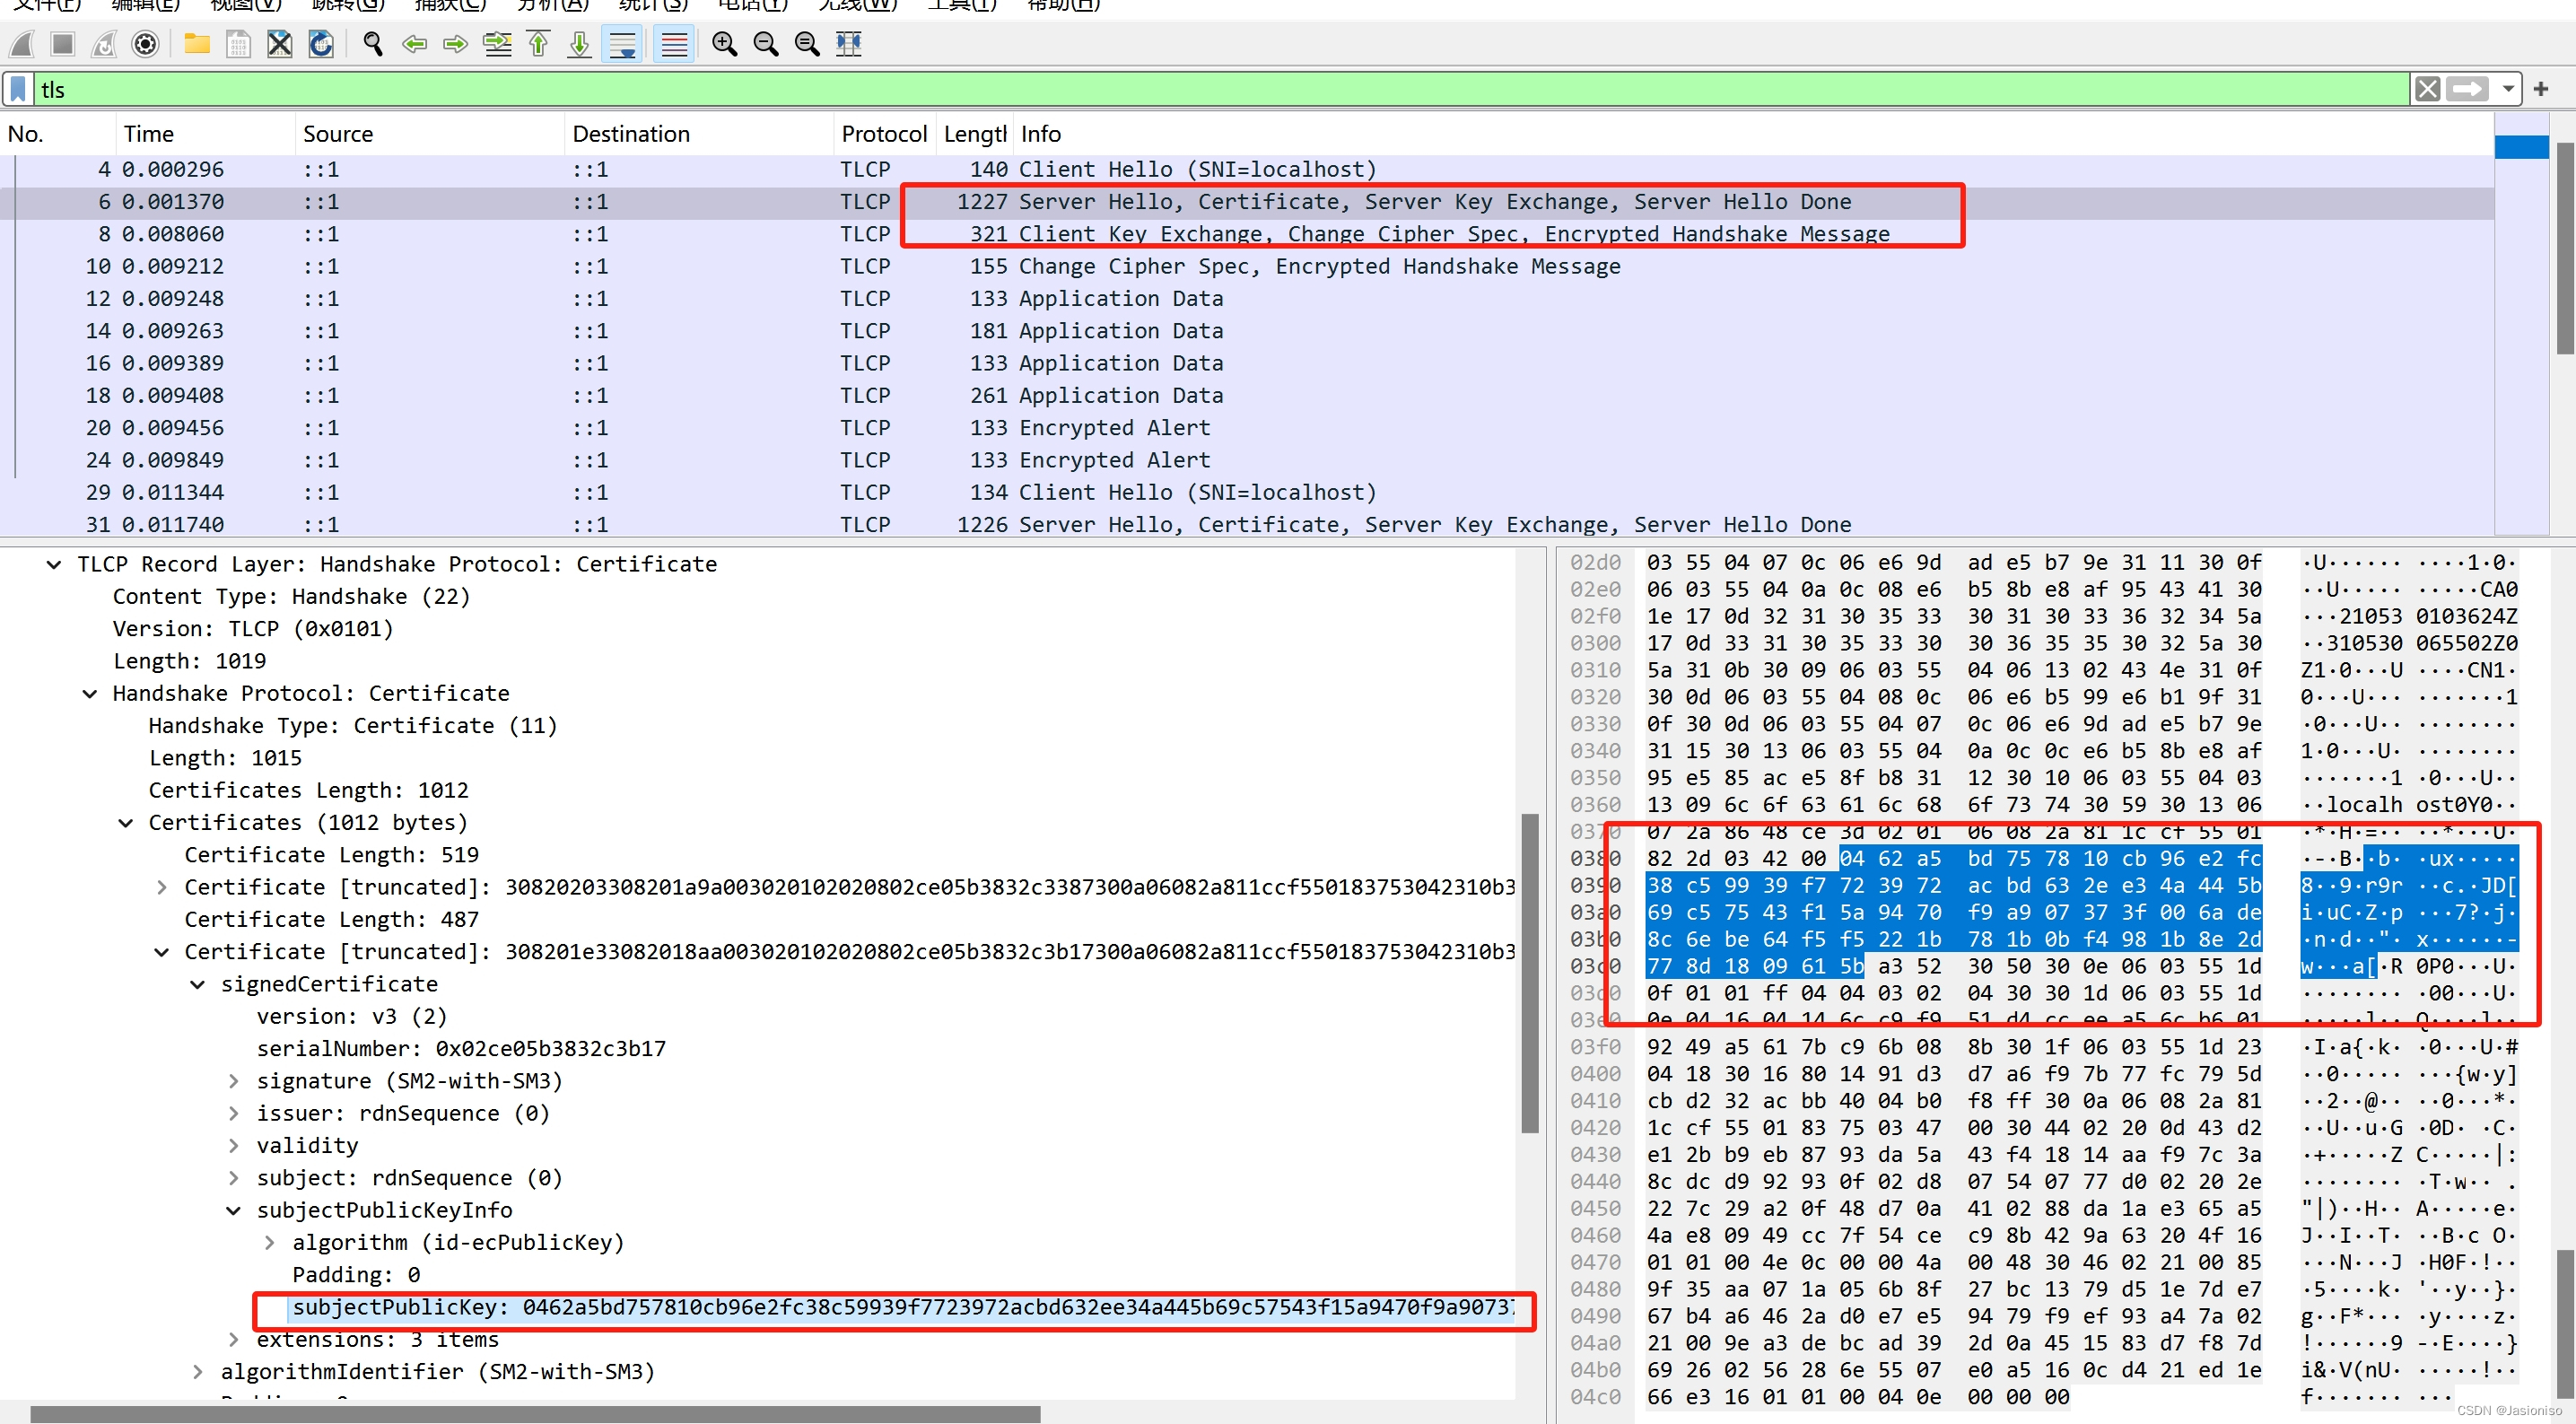The width and height of the screenshot is (2576, 1424).
Task: Collapse the subjectPublicKeyInfo tree node
Action: click(233, 1210)
